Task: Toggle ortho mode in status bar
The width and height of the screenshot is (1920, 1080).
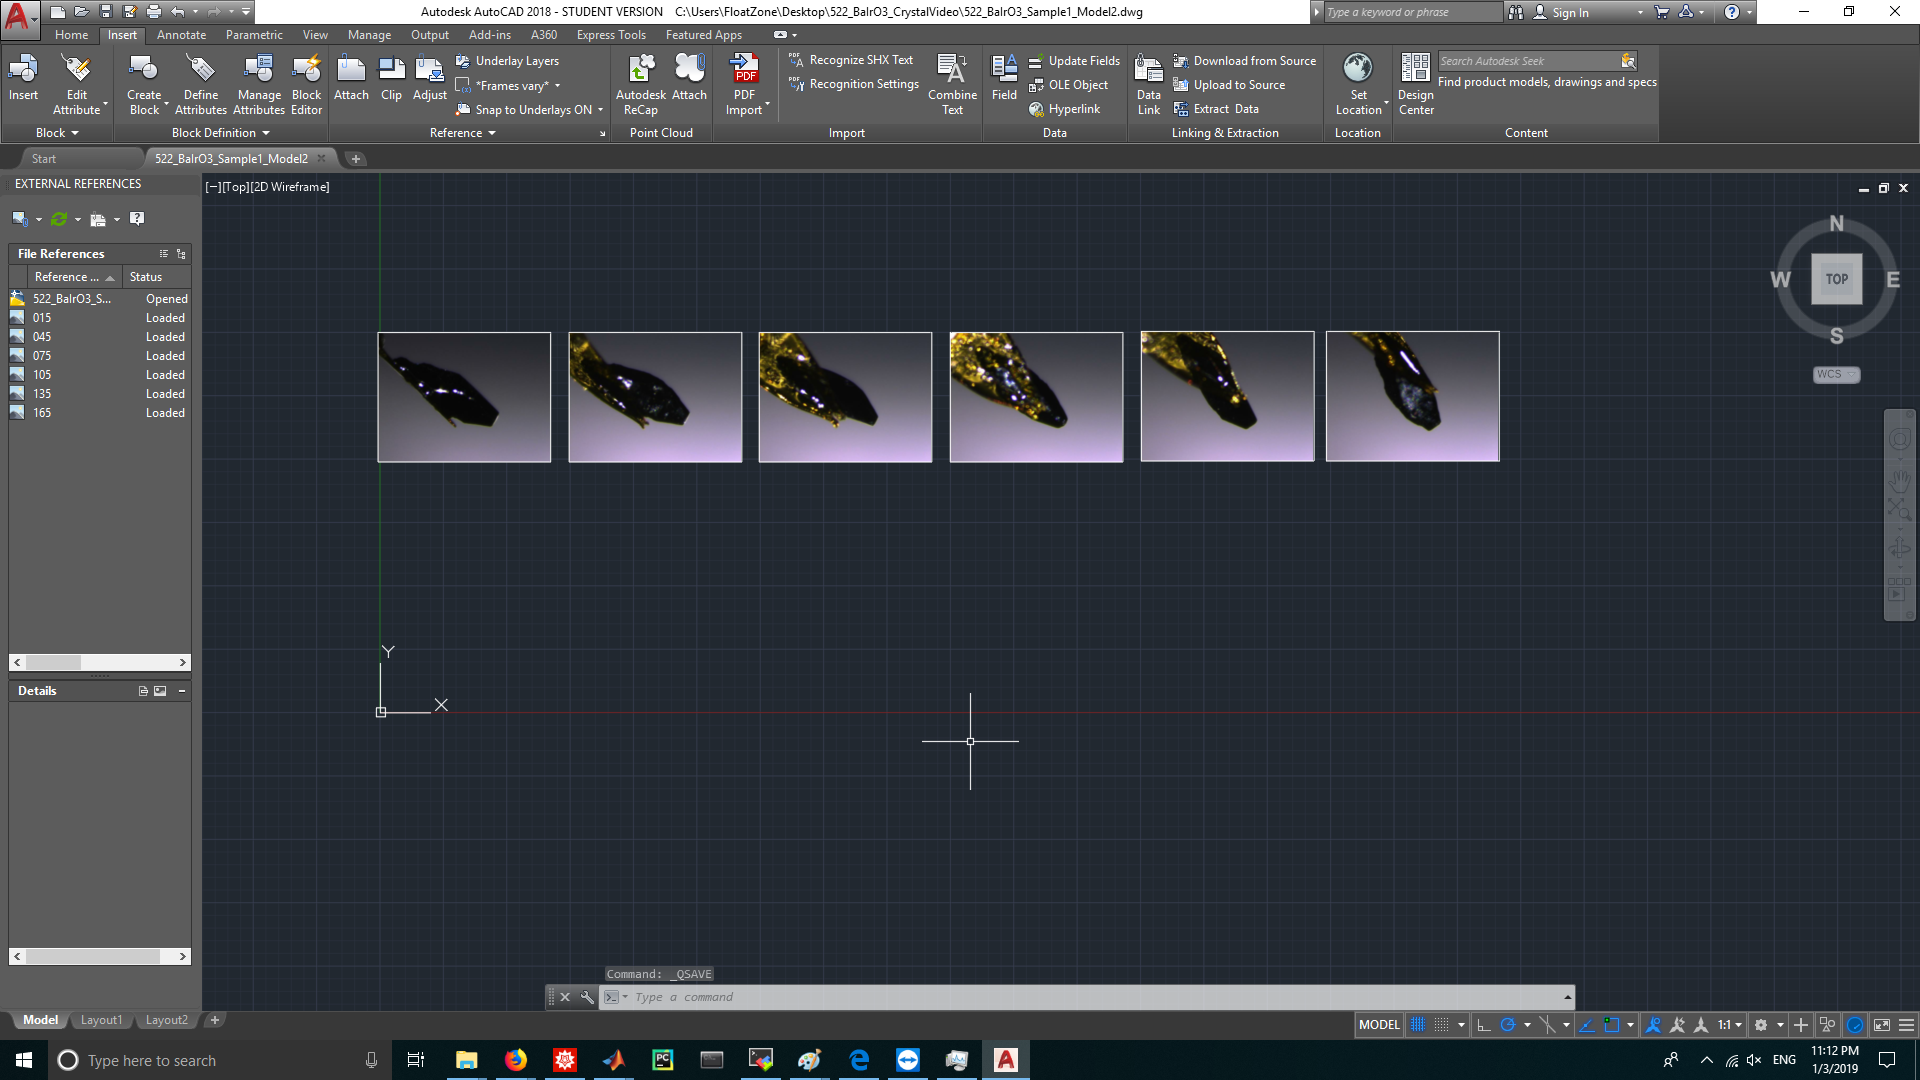Action: tap(1484, 1025)
